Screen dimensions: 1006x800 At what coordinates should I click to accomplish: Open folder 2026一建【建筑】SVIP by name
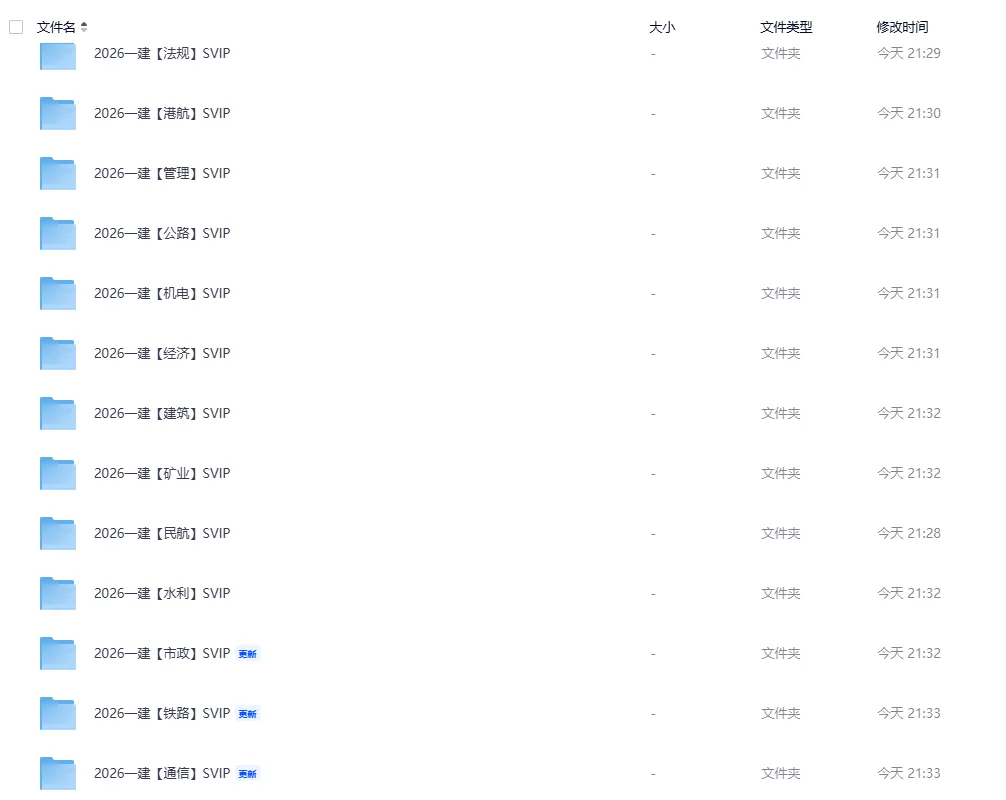pos(162,413)
